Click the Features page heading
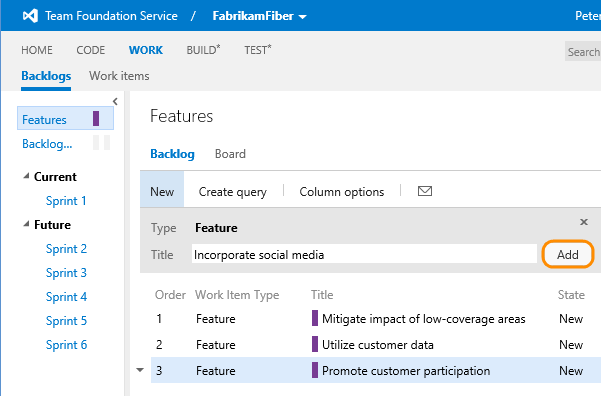 point(181,116)
